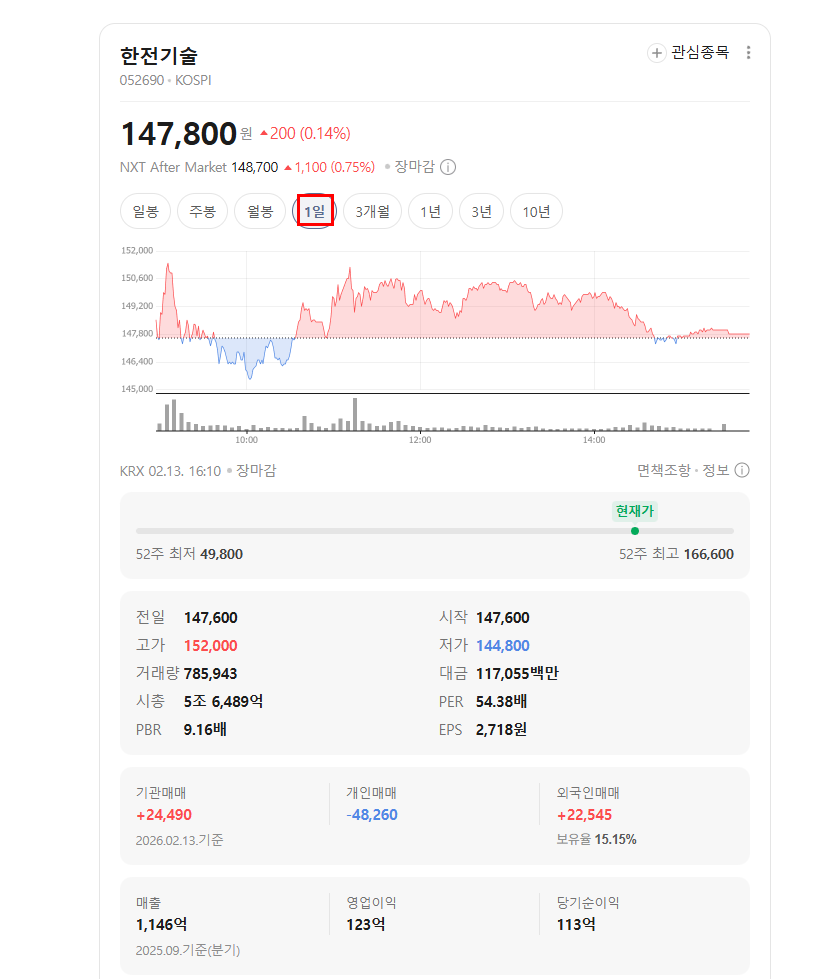Click the 152,000 y-axis label
Image resolution: width=828 pixels, height=979 pixels.
click(137, 250)
